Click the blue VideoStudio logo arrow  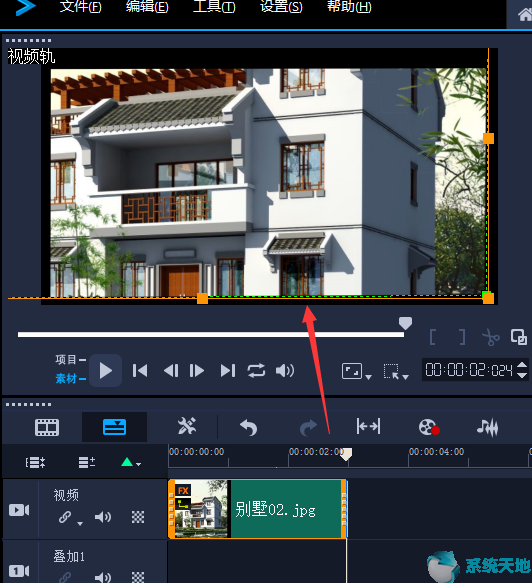click(x=25, y=7)
